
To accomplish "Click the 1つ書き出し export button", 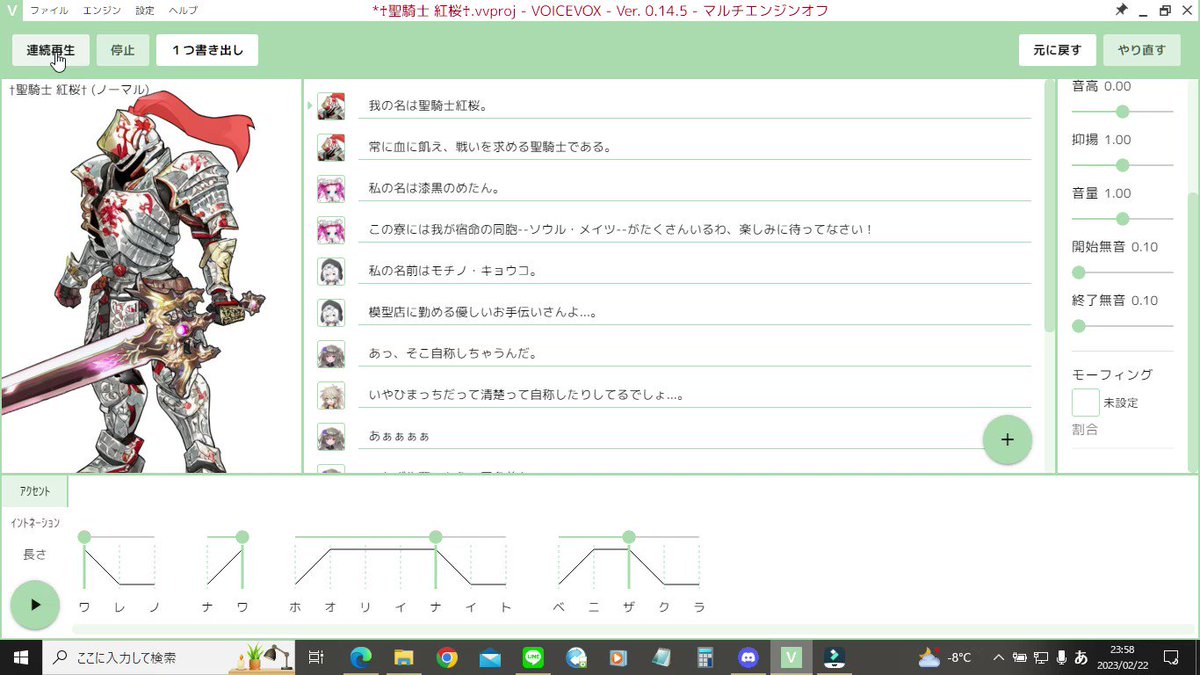I will tap(207, 50).
